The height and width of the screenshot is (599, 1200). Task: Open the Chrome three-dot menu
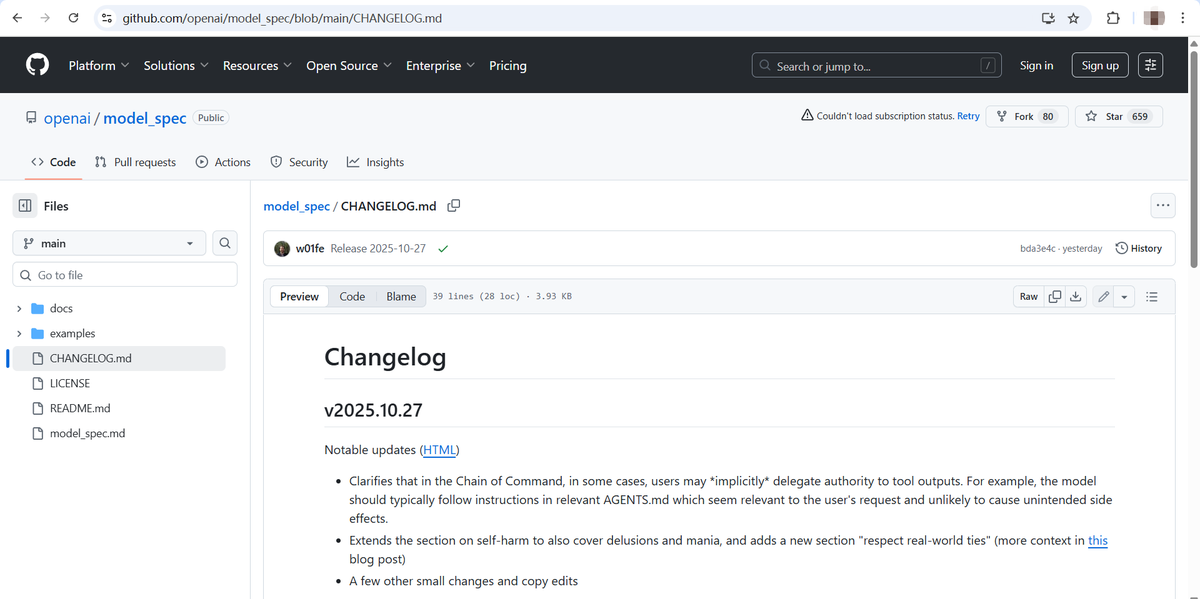pos(1182,18)
